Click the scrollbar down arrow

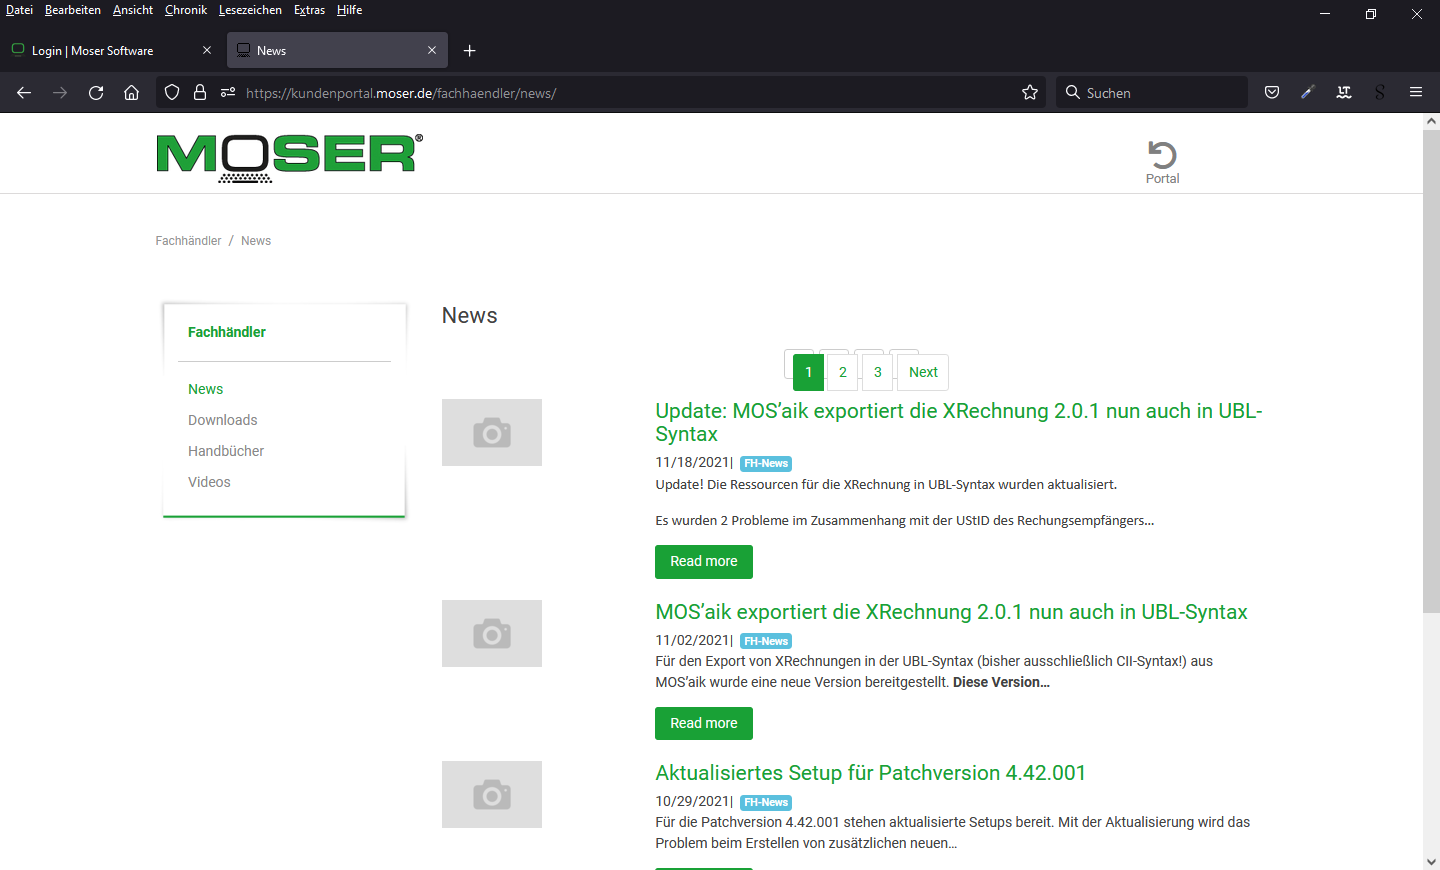1431,861
